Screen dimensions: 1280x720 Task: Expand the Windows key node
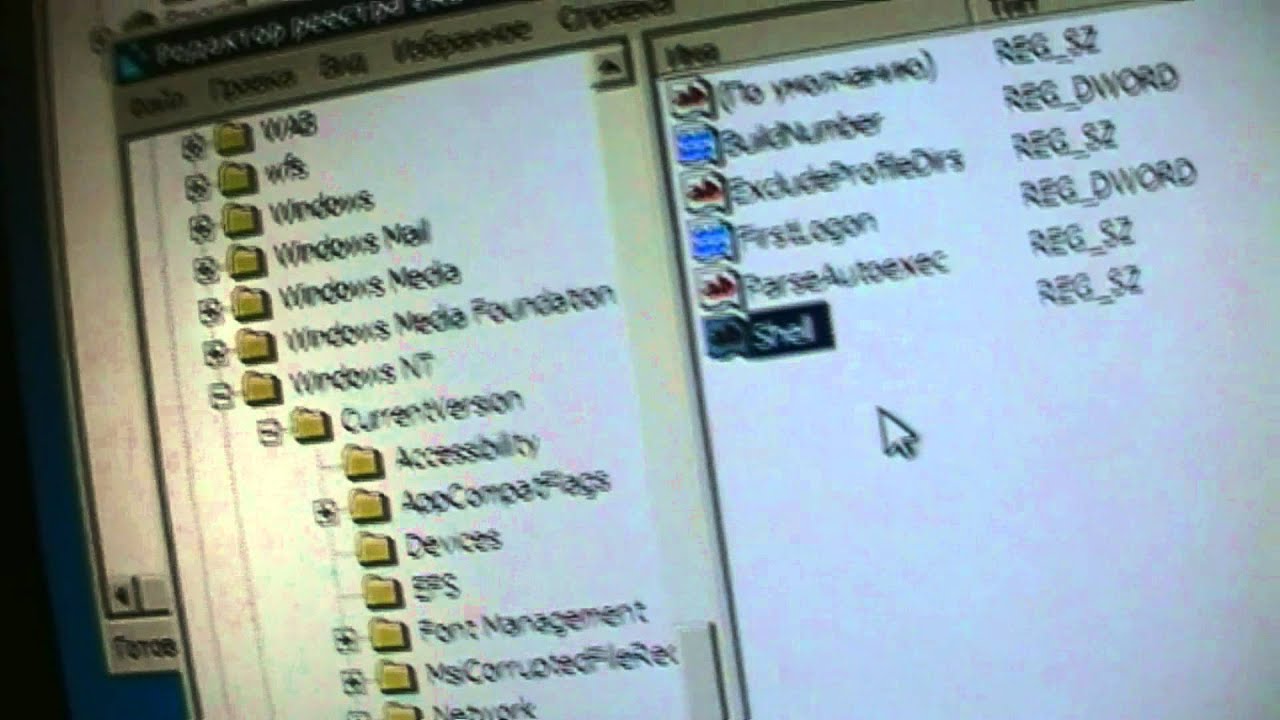202,228
